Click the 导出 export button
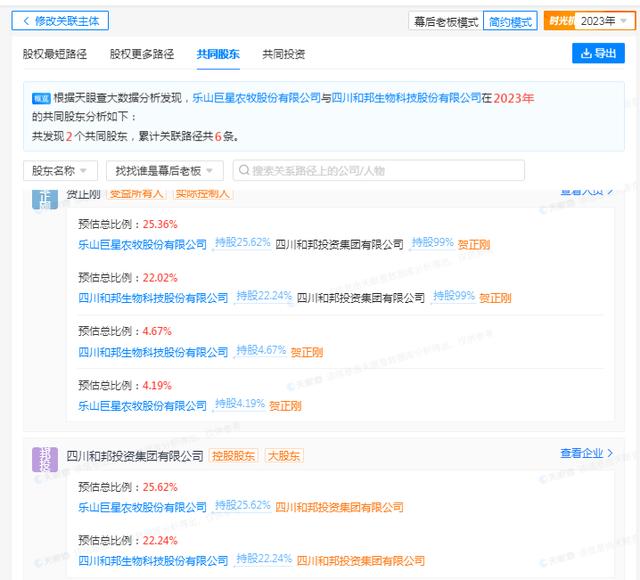This screenshot has height=580, width=640. (598, 53)
